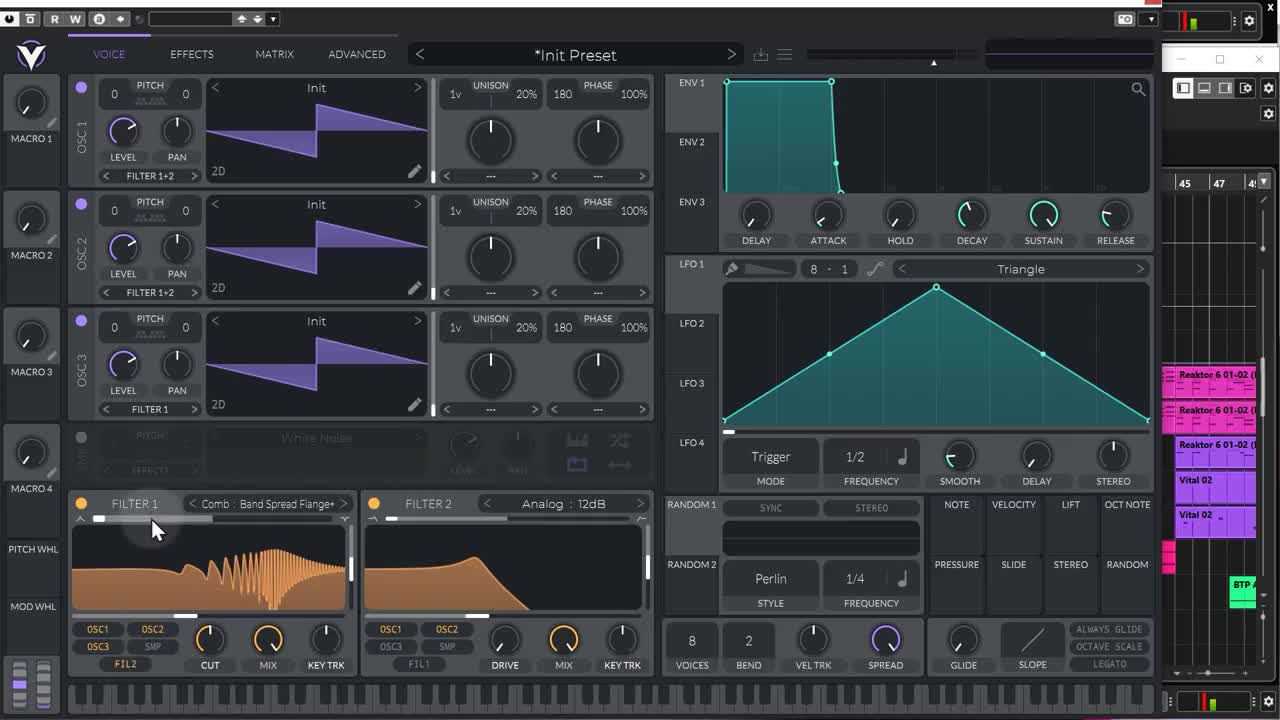Click the camera snapshot icon in host bar
This screenshot has width=1280, height=720.
pos(1126,19)
